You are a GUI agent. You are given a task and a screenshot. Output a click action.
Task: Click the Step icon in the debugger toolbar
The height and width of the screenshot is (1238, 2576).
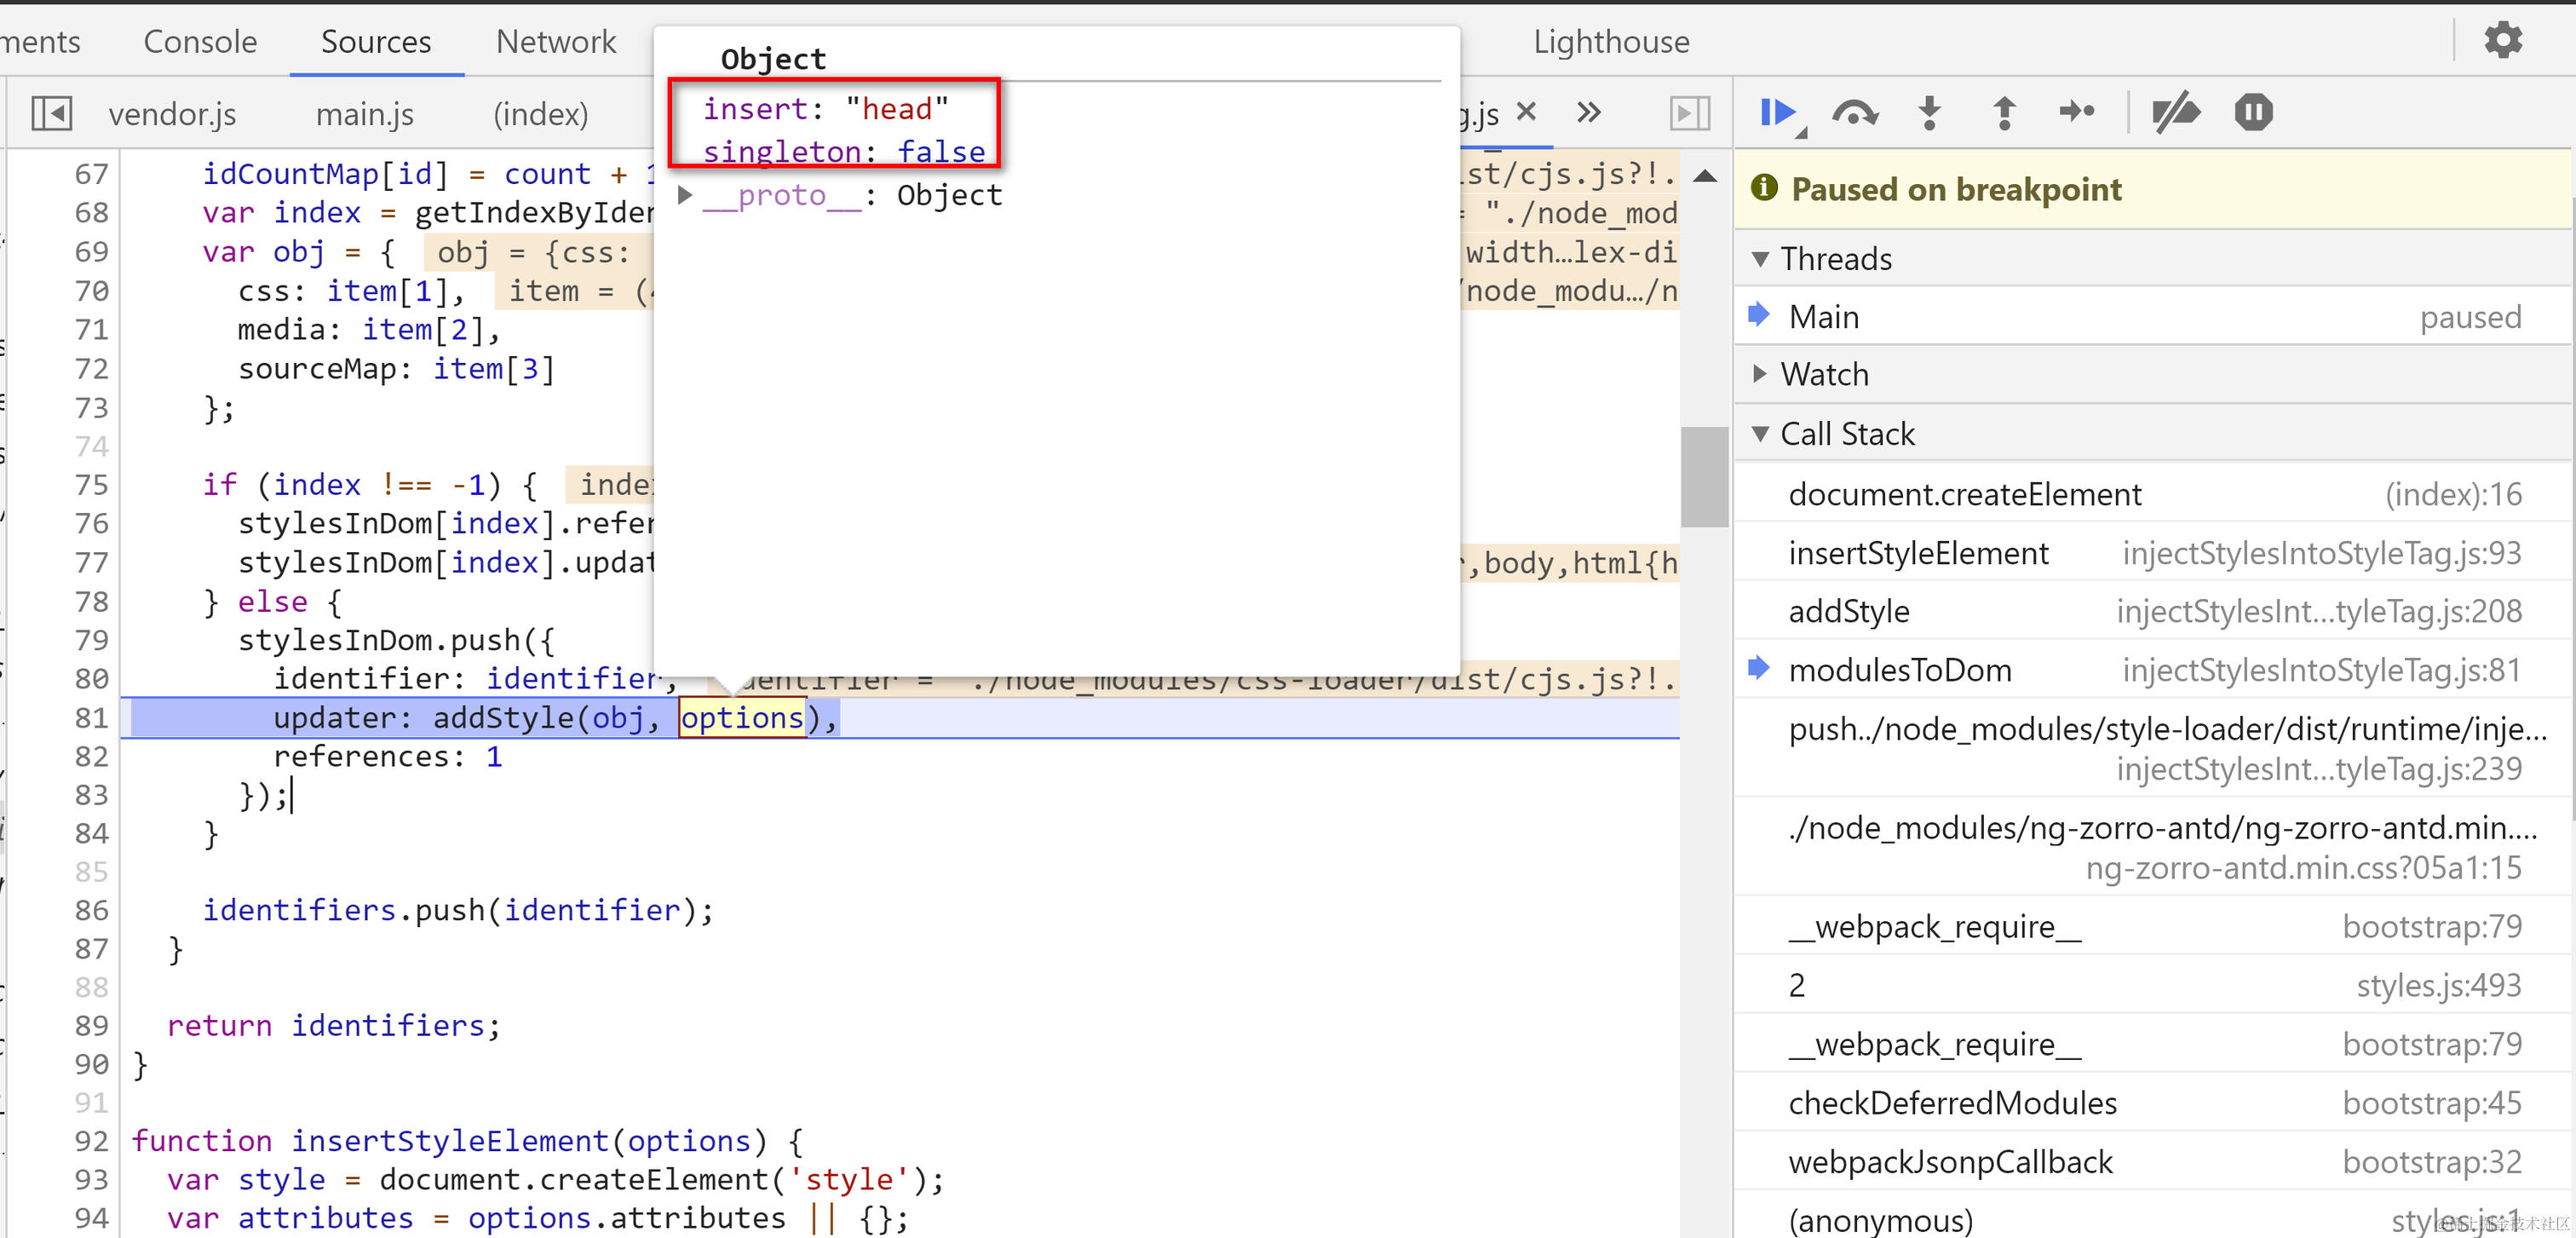2077,112
